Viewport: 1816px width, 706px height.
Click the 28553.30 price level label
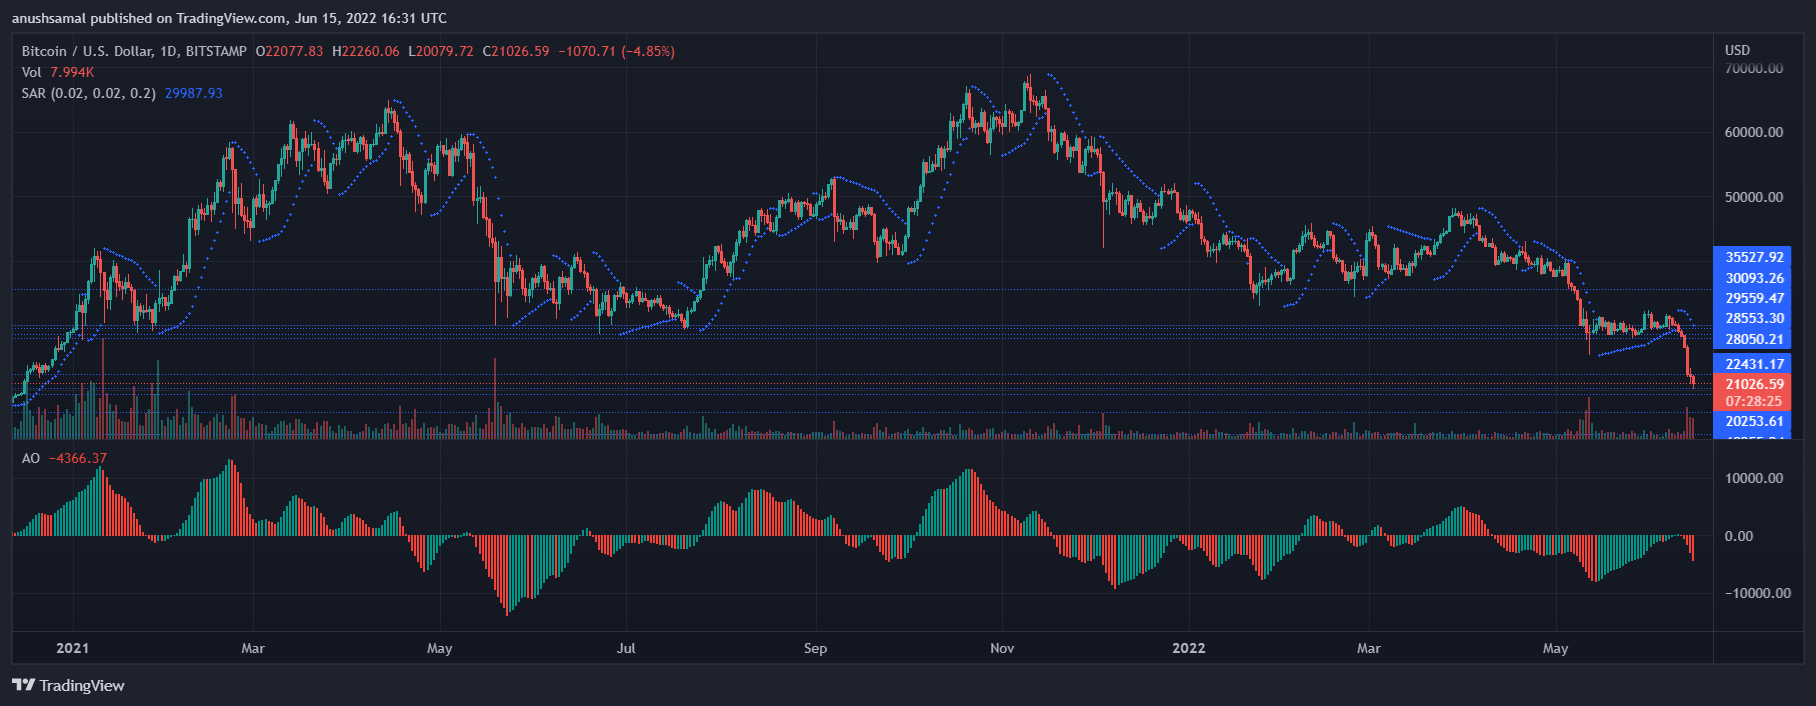click(1752, 318)
